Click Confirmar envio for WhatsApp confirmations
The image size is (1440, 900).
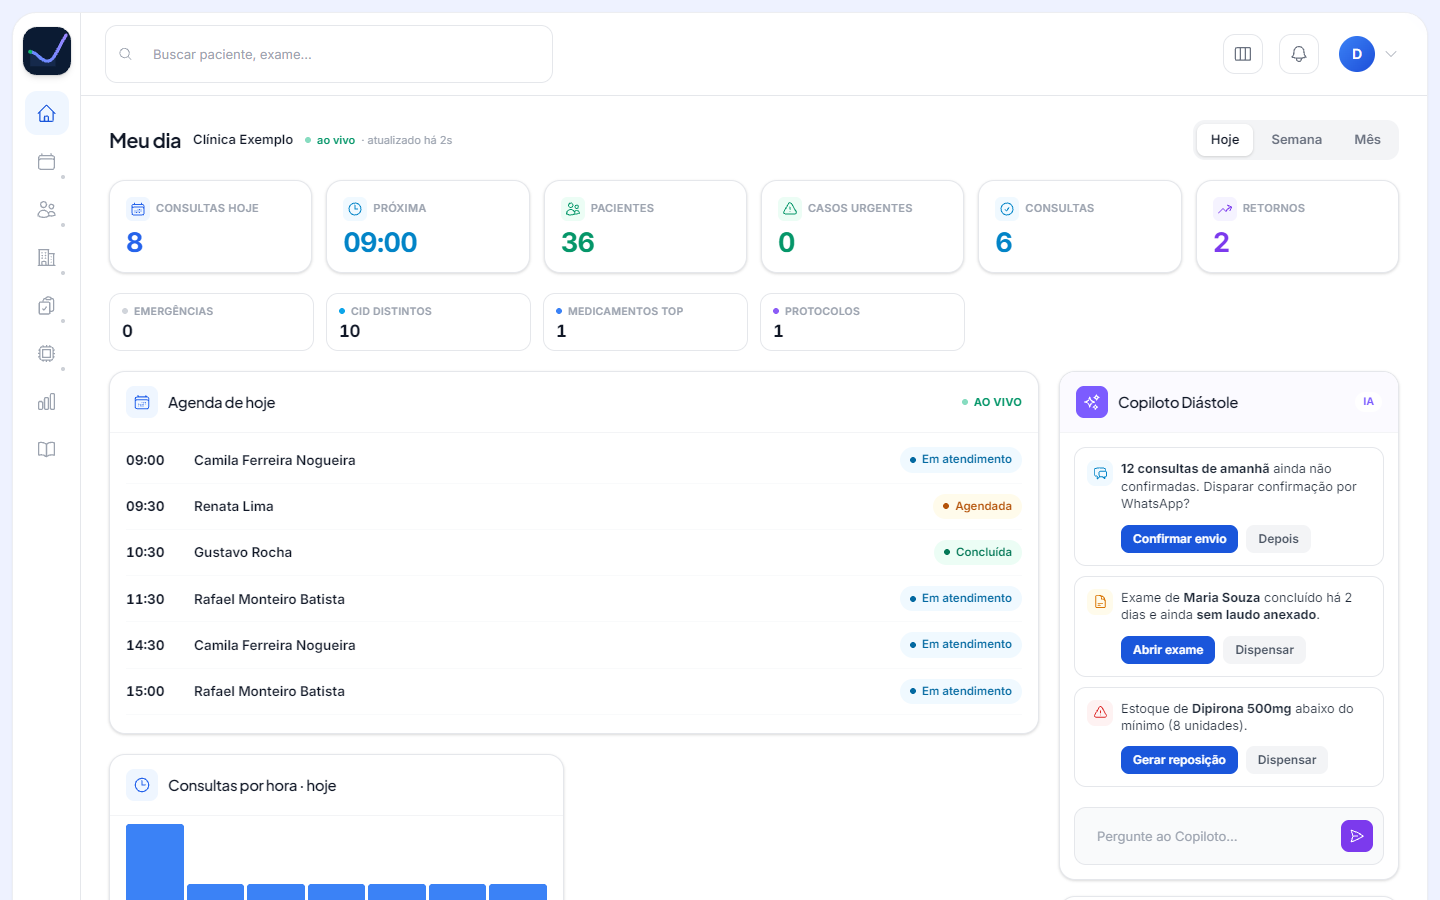[1179, 539]
